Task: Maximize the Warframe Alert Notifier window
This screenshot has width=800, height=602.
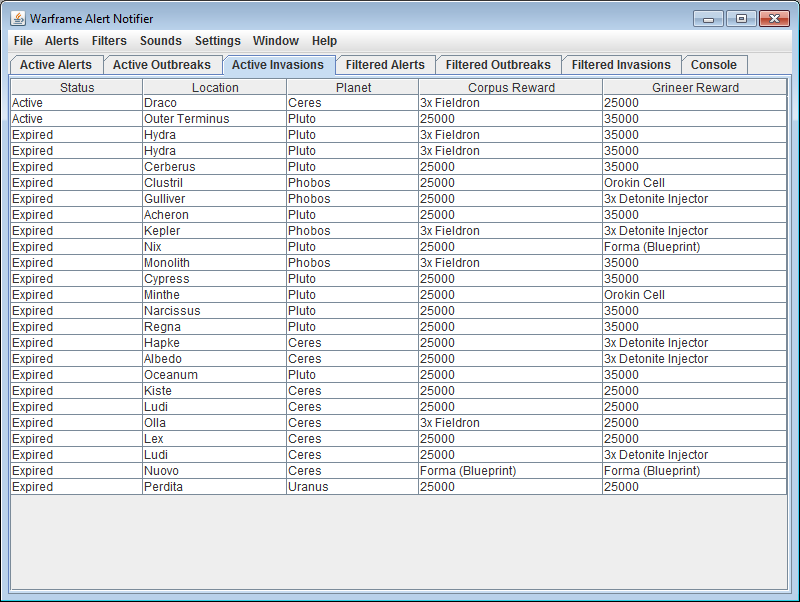Action: click(741, 19)
